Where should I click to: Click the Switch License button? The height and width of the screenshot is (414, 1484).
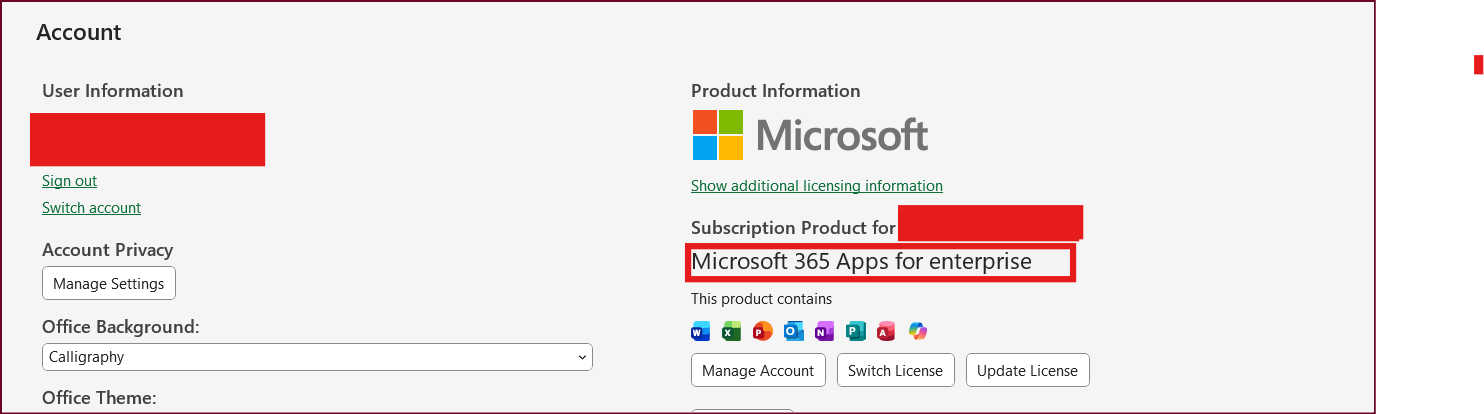pyautogui.click(x=895, y=370)
